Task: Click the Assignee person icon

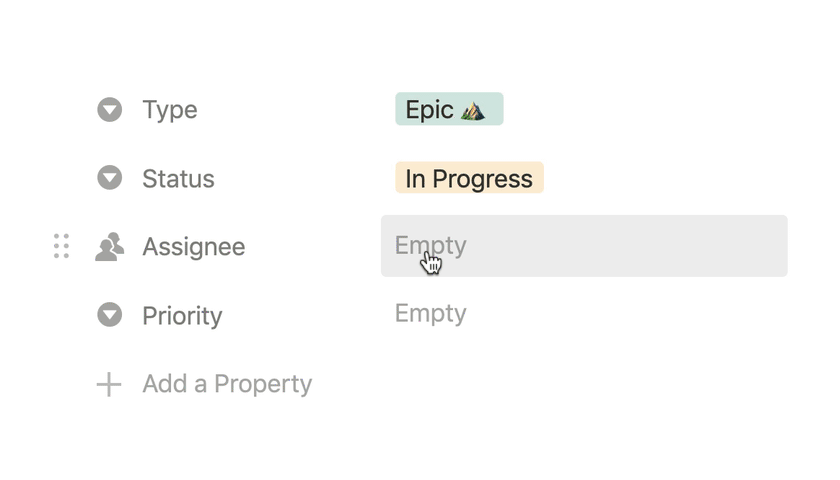Action: click(109, 246)
